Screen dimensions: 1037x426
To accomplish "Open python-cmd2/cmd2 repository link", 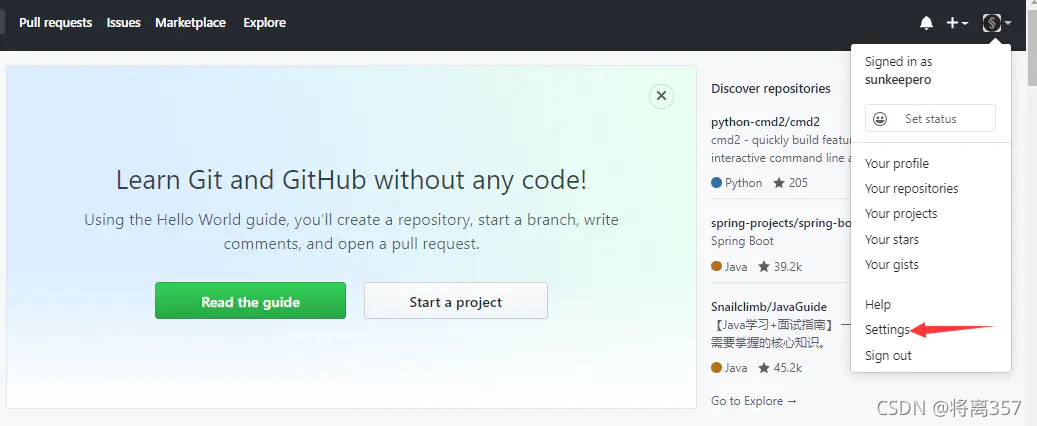I will 765,122.
